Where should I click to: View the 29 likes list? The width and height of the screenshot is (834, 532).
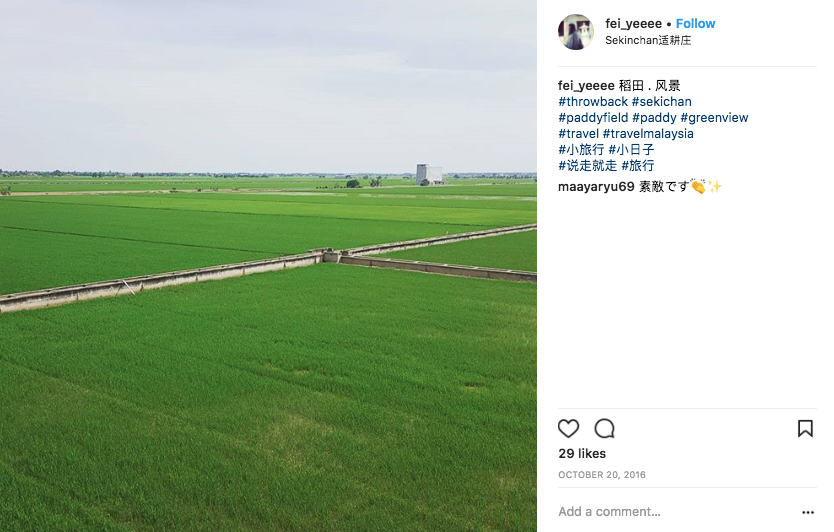[582, 453]
